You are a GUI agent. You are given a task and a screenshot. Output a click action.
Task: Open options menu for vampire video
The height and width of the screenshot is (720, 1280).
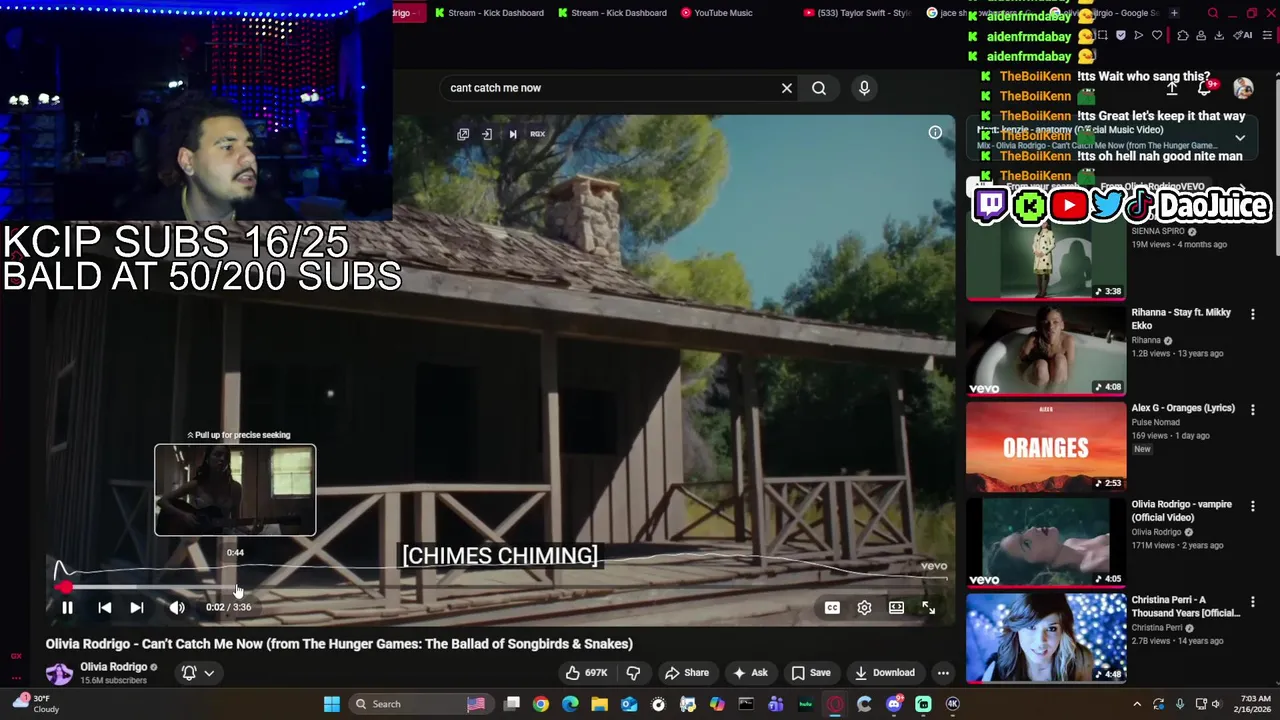(x=1252, y=506)
